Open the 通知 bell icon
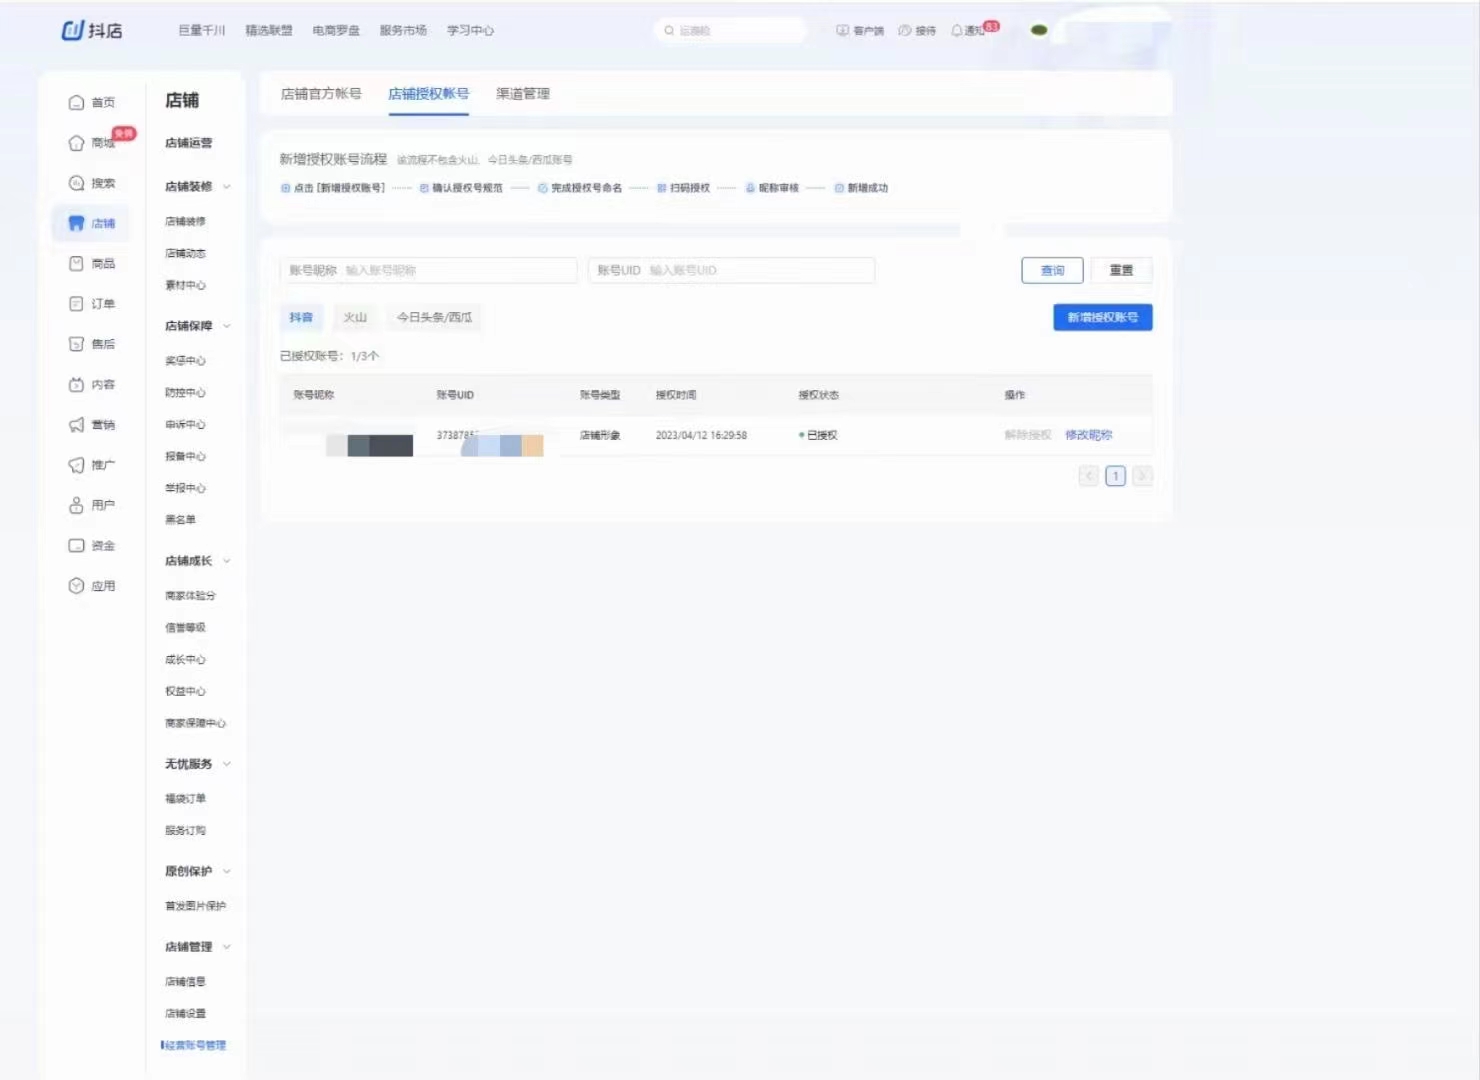 [957, 31]
